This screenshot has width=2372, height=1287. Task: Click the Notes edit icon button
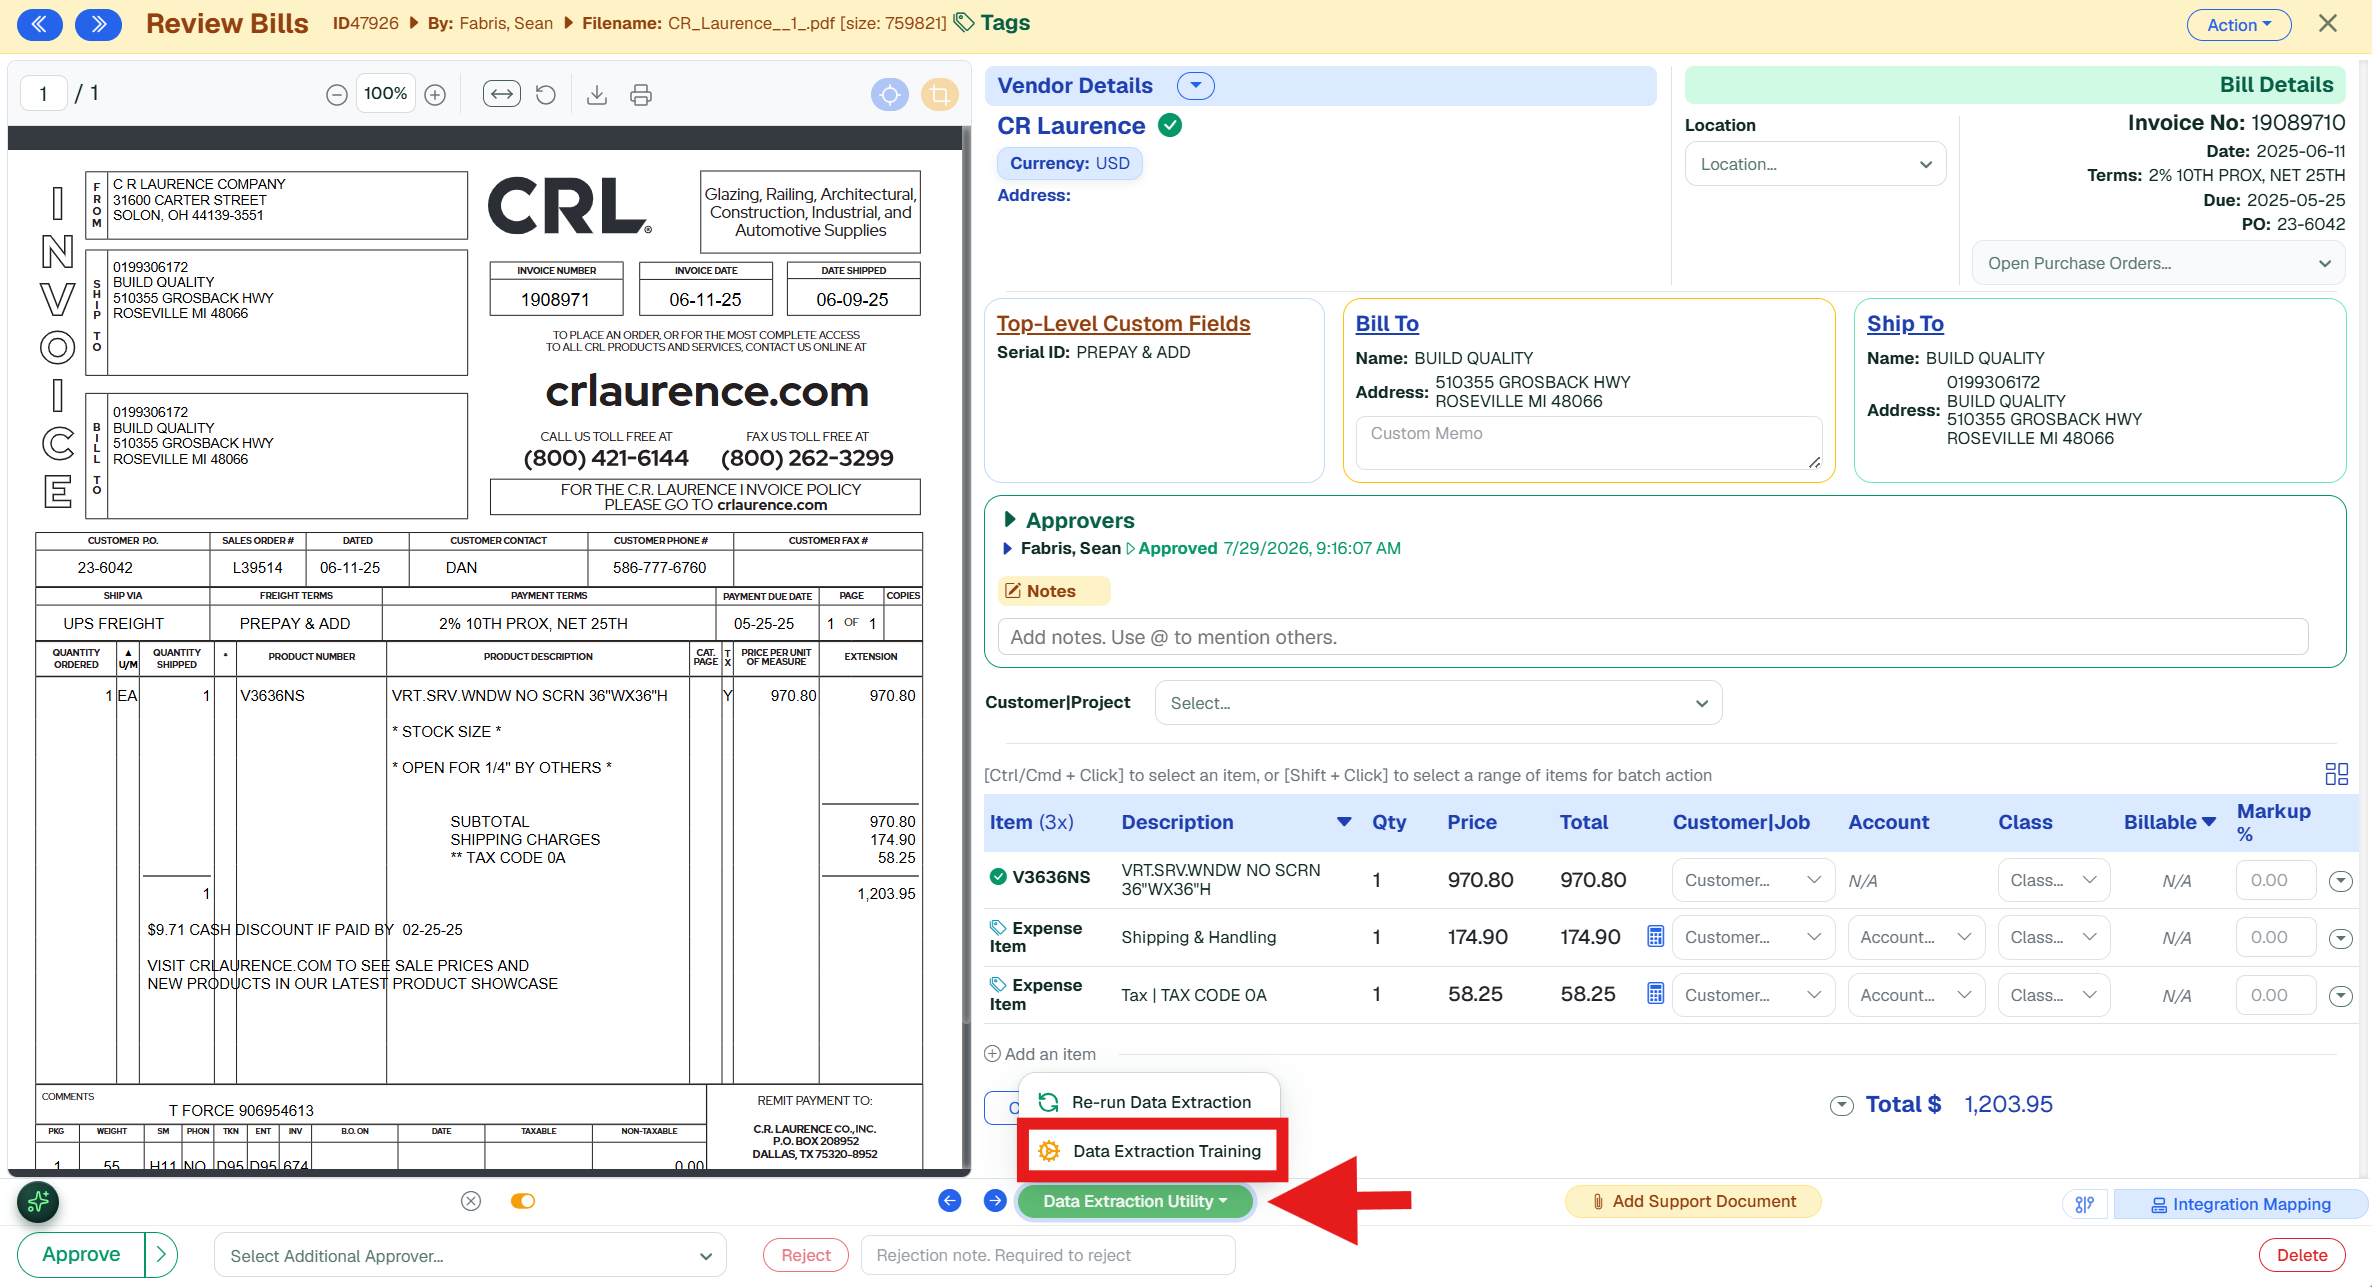tap(1053, 591)
